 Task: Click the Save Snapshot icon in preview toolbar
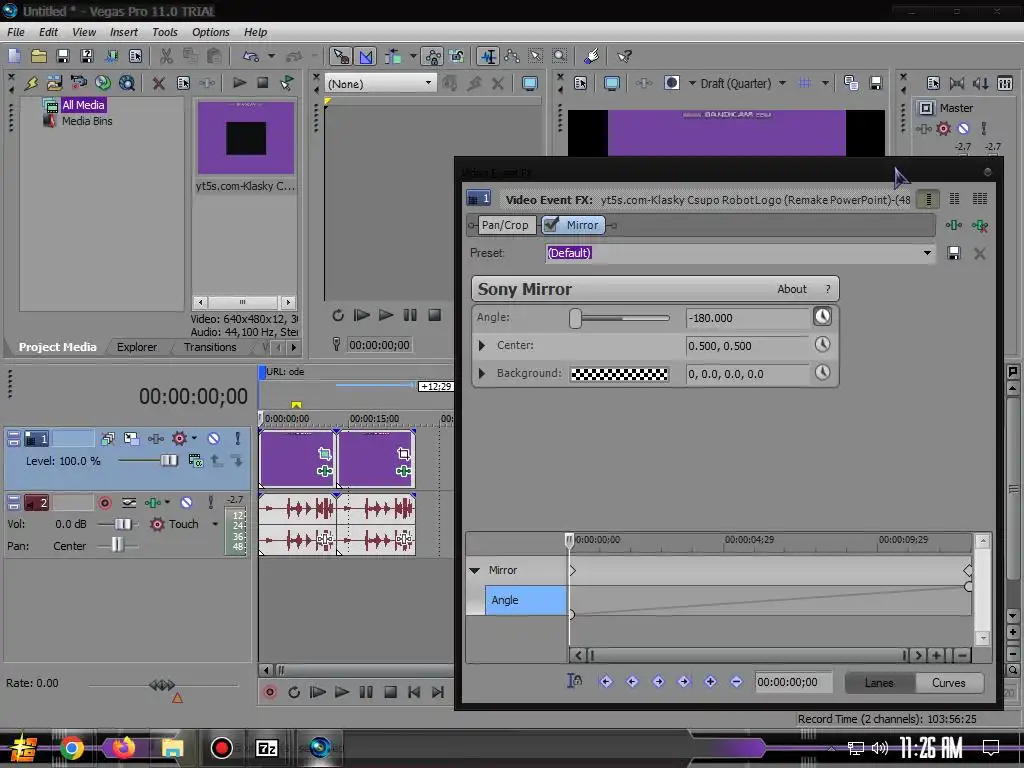pos(876,83)
